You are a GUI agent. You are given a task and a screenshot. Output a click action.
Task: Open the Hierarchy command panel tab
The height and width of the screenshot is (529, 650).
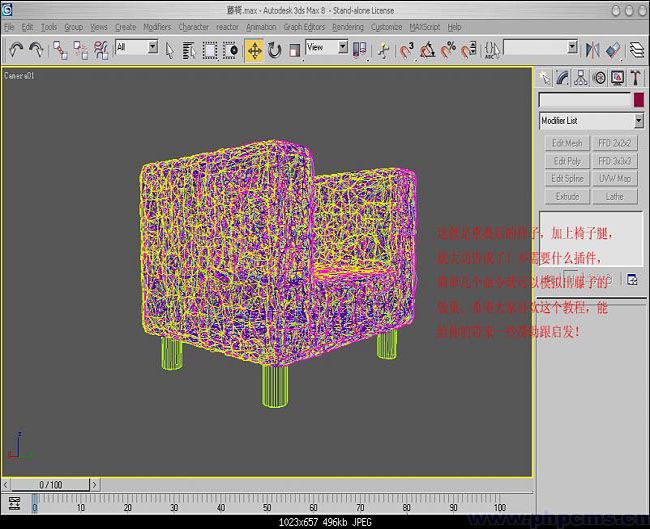[x=582, y=78]
